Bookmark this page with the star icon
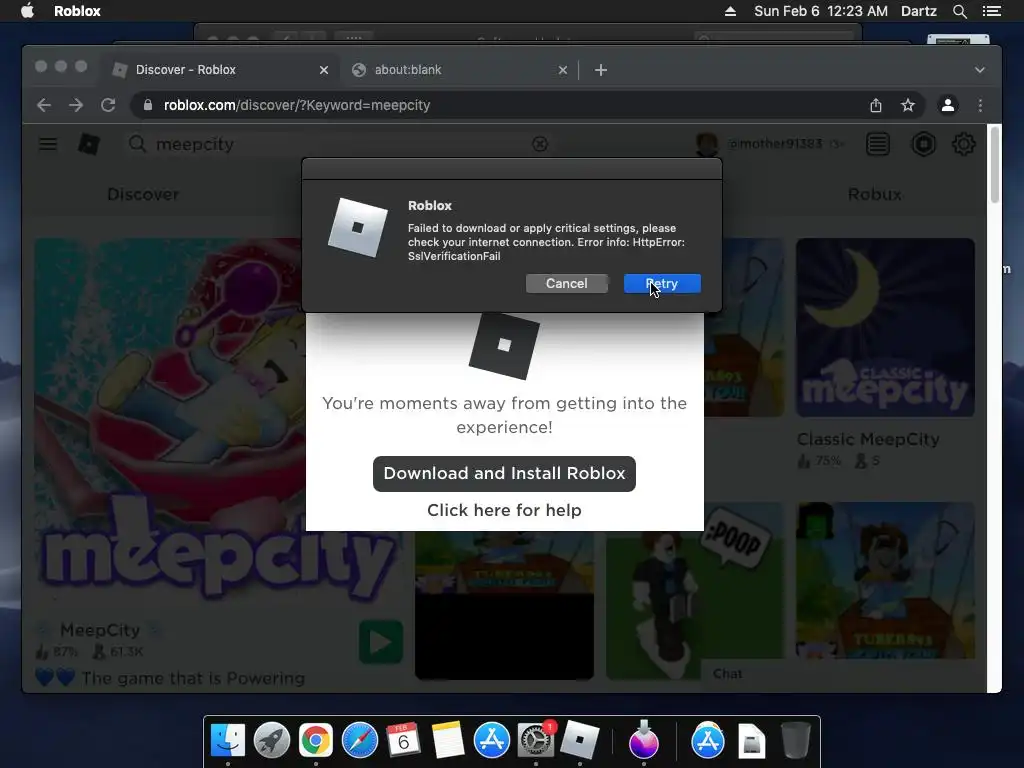The width and height of the screenshot is (1024, 768). click(x=908, y=105)
